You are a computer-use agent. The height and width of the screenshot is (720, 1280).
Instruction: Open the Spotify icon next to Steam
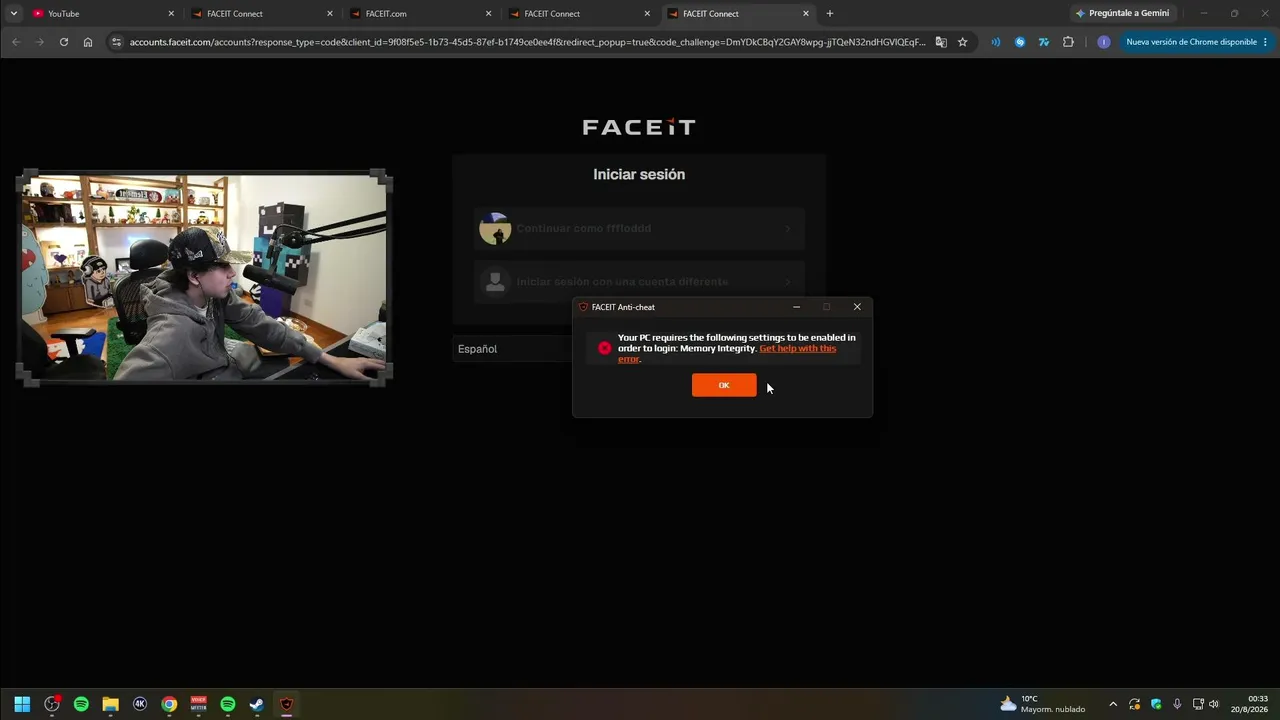tap(228, 704)
